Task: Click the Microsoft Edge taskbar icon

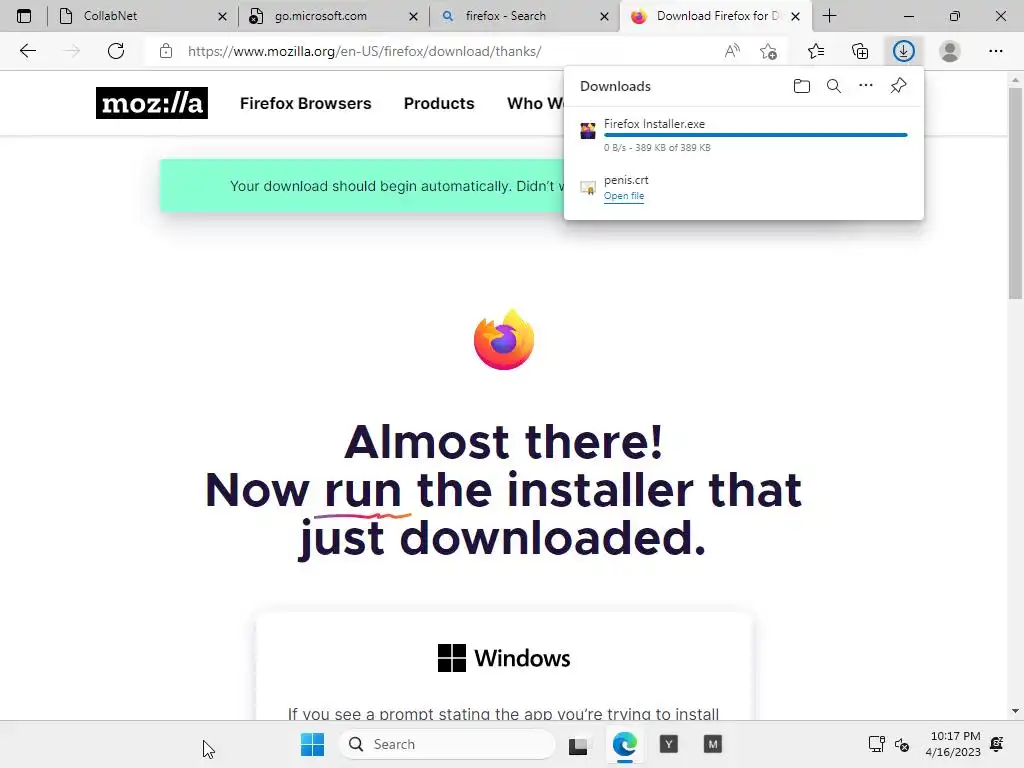Action: tap(625, 744)
